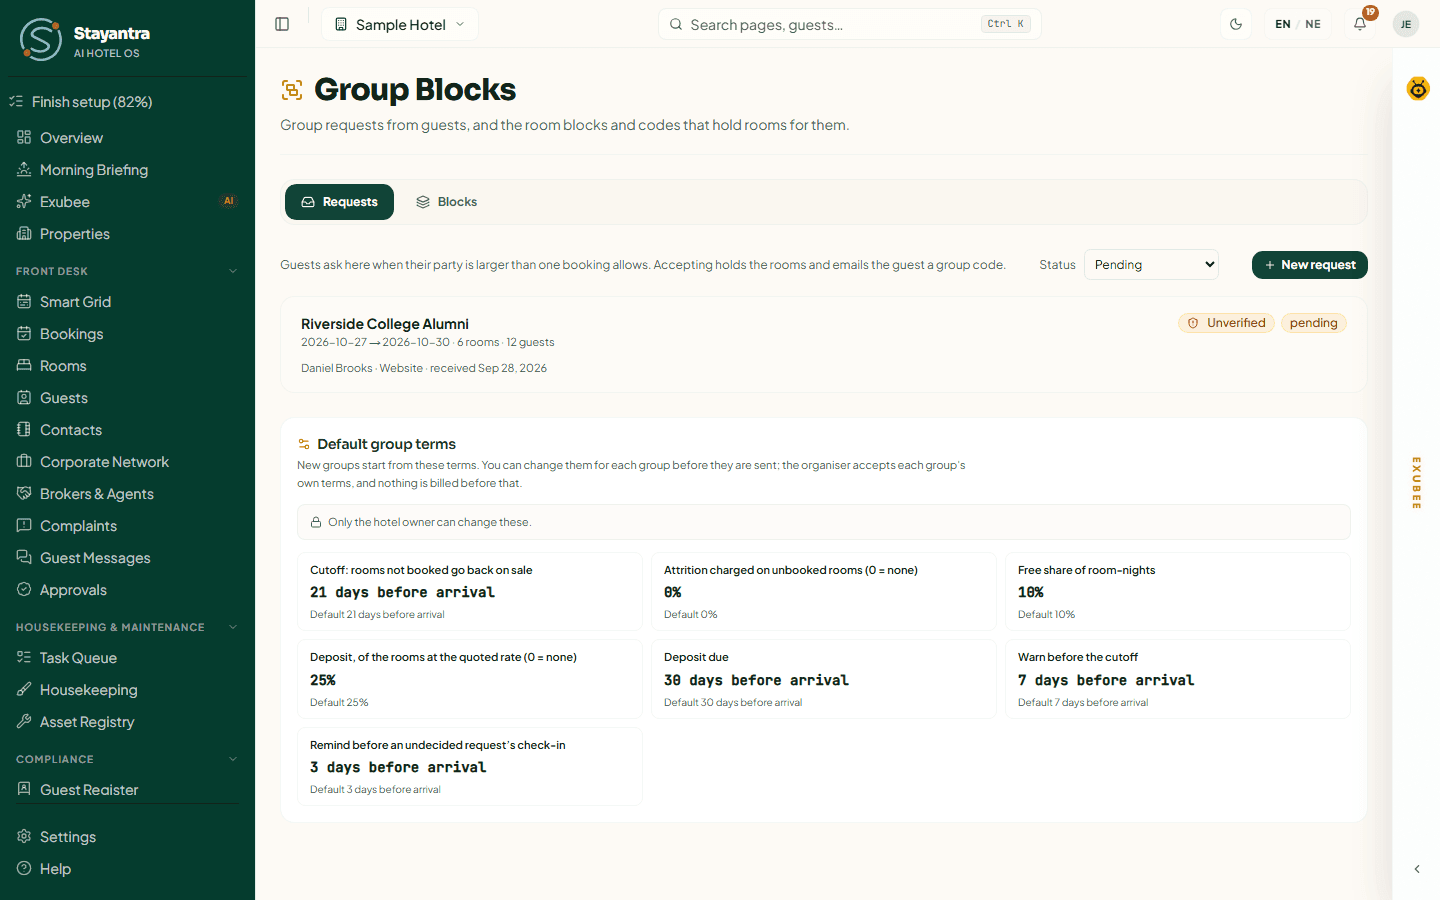Image resolution: width=1440 pixels, height=900 pixels.
Task: Click the Exubee owl assistant icon
Action: 1418,89
